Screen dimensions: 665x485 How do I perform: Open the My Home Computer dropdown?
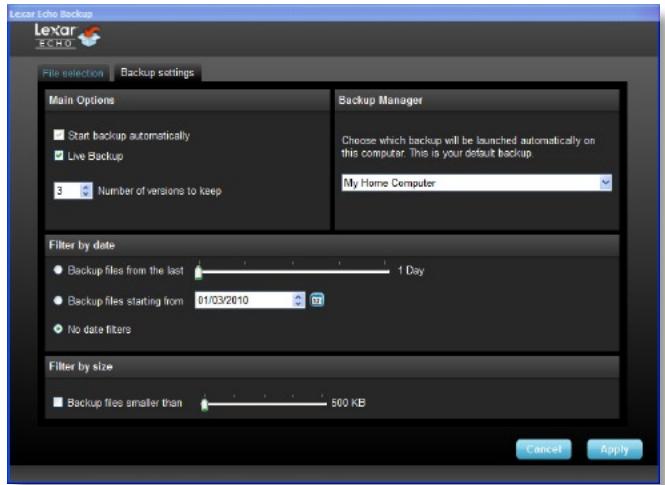pyautogui.click(x=477, y=183)
